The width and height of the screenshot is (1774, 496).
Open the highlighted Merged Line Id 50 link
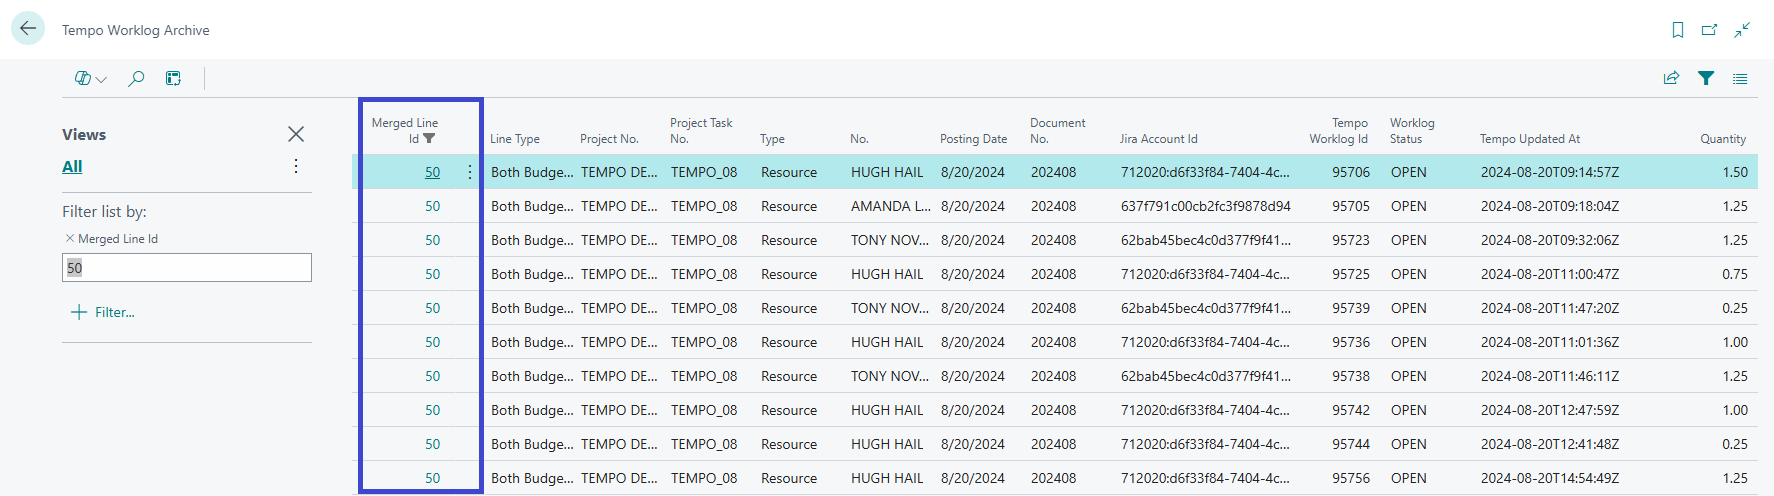432,172
